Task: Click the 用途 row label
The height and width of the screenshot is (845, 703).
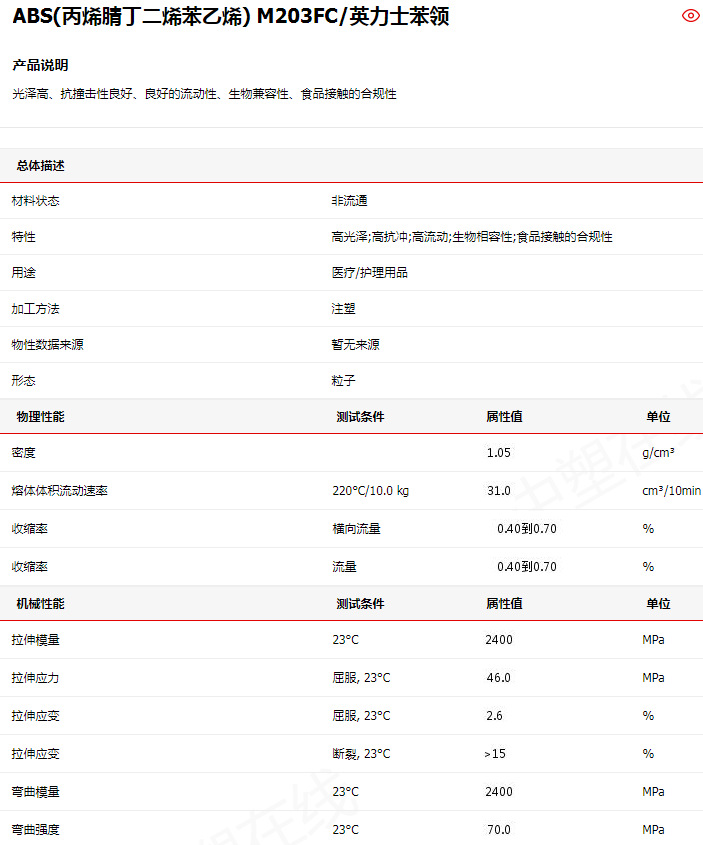Action: (24, 273)
